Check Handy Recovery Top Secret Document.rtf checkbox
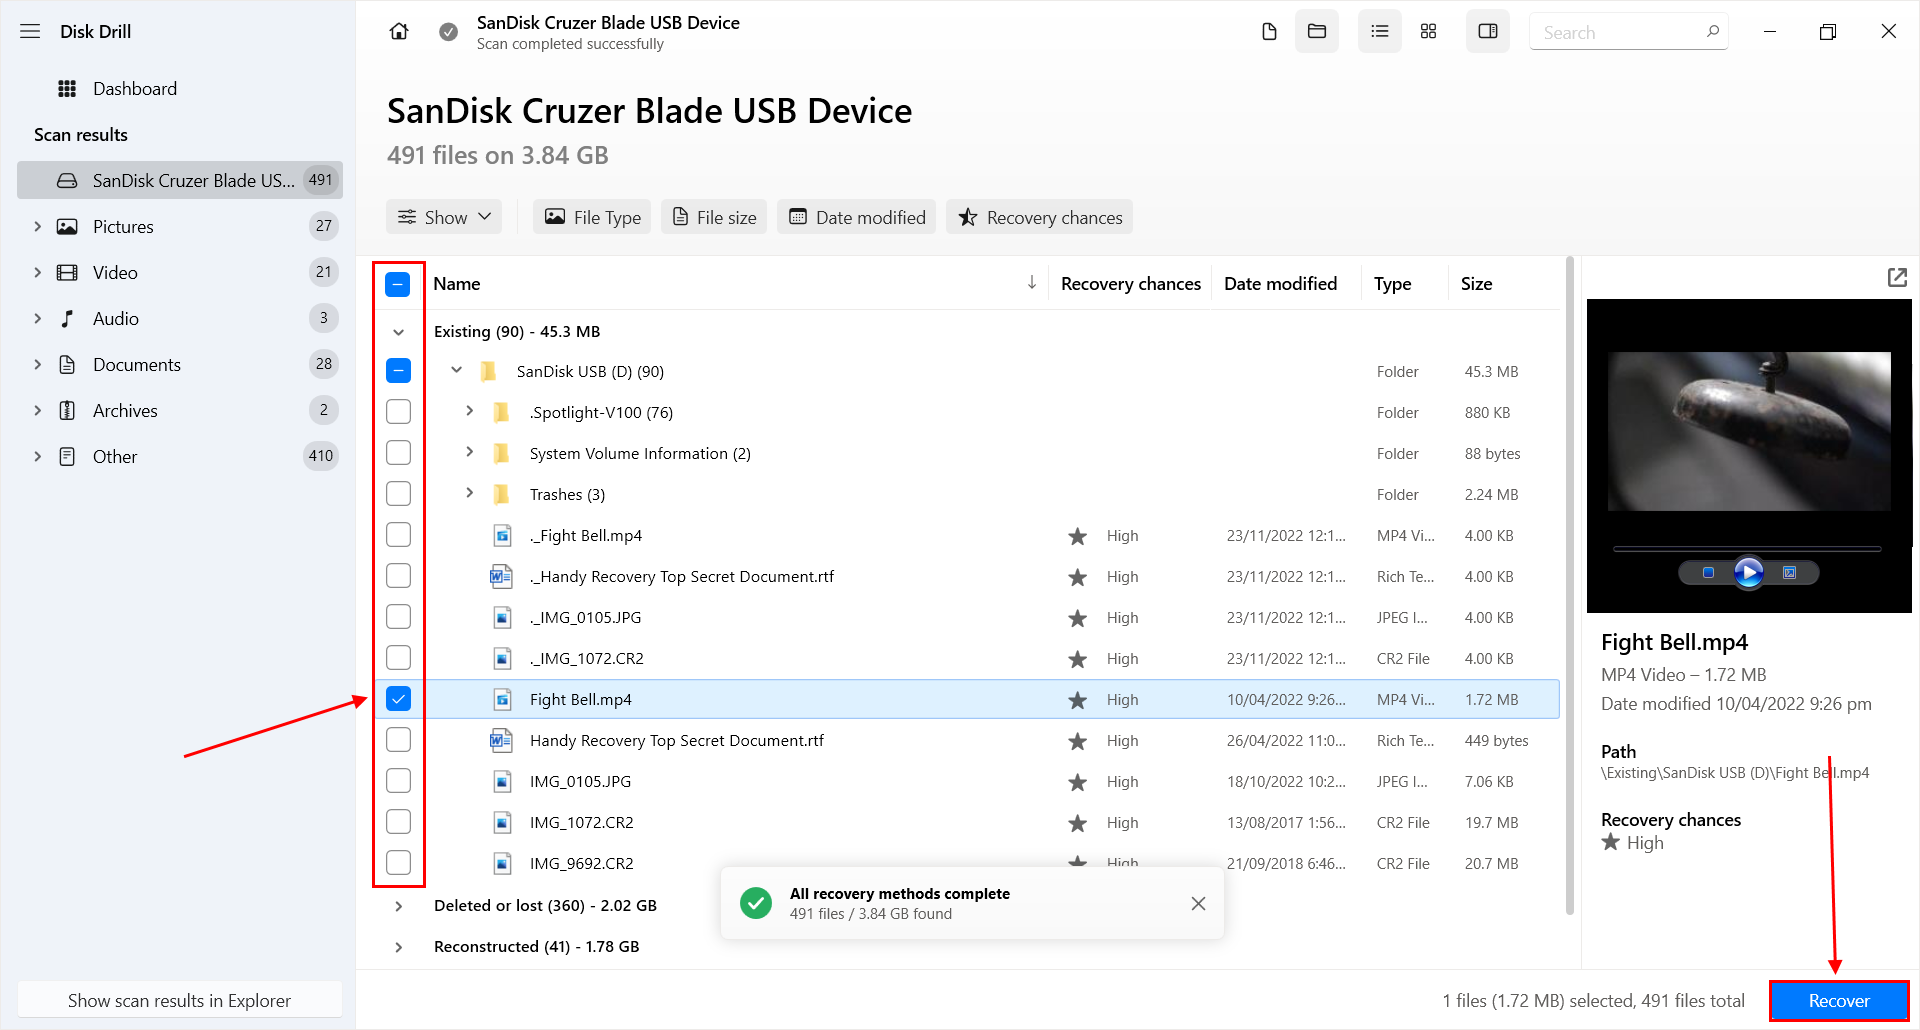This screenshot has width=1920, height=1030. click(398, 740)
